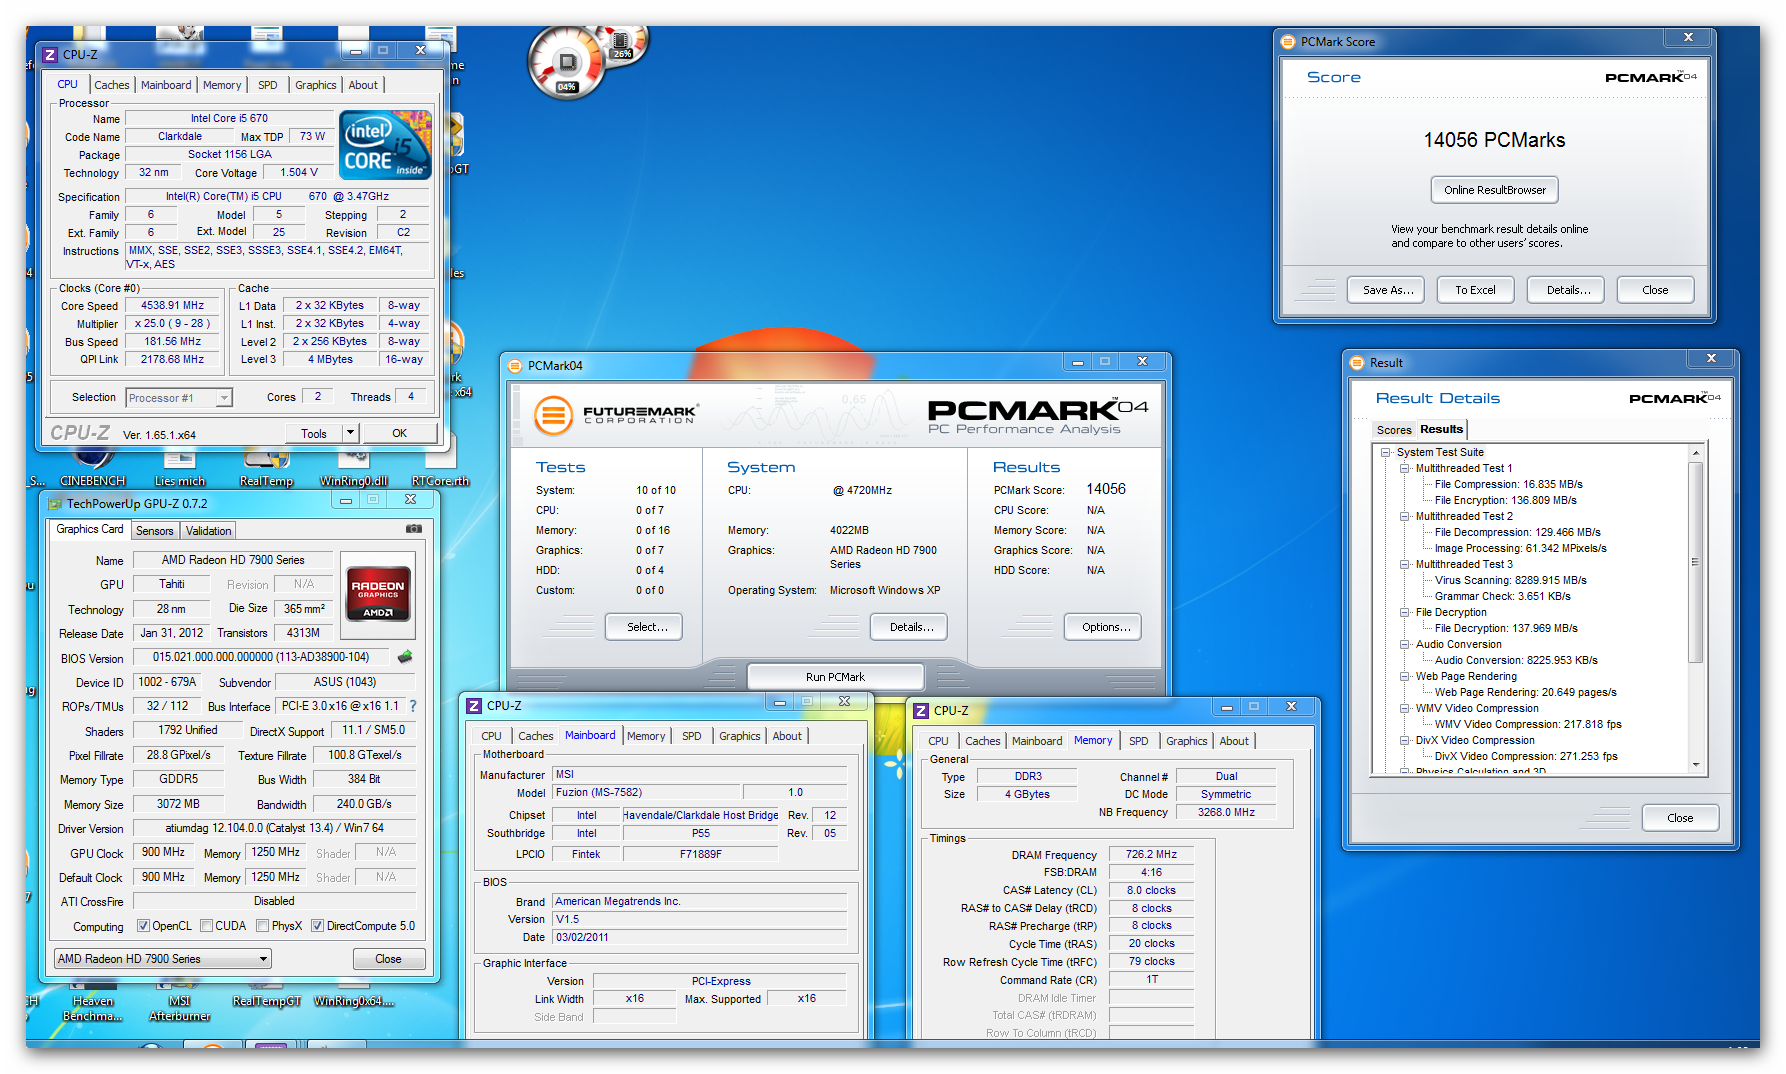Image resolution: width=1786 pixels, height=1074 pixels.
Task: Click OK in the CPU-Z Intel Core i5 window
Action: [x=399, y=433]
